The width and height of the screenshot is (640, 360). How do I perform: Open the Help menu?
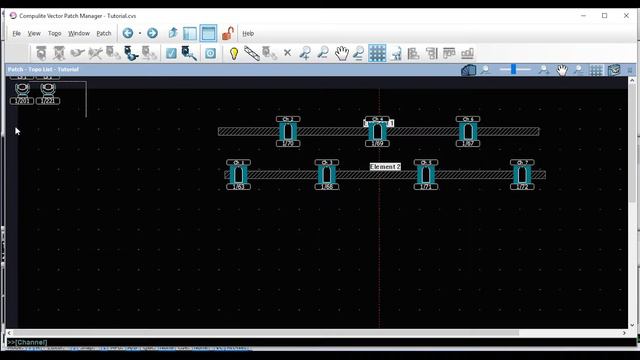click(248, 33)
